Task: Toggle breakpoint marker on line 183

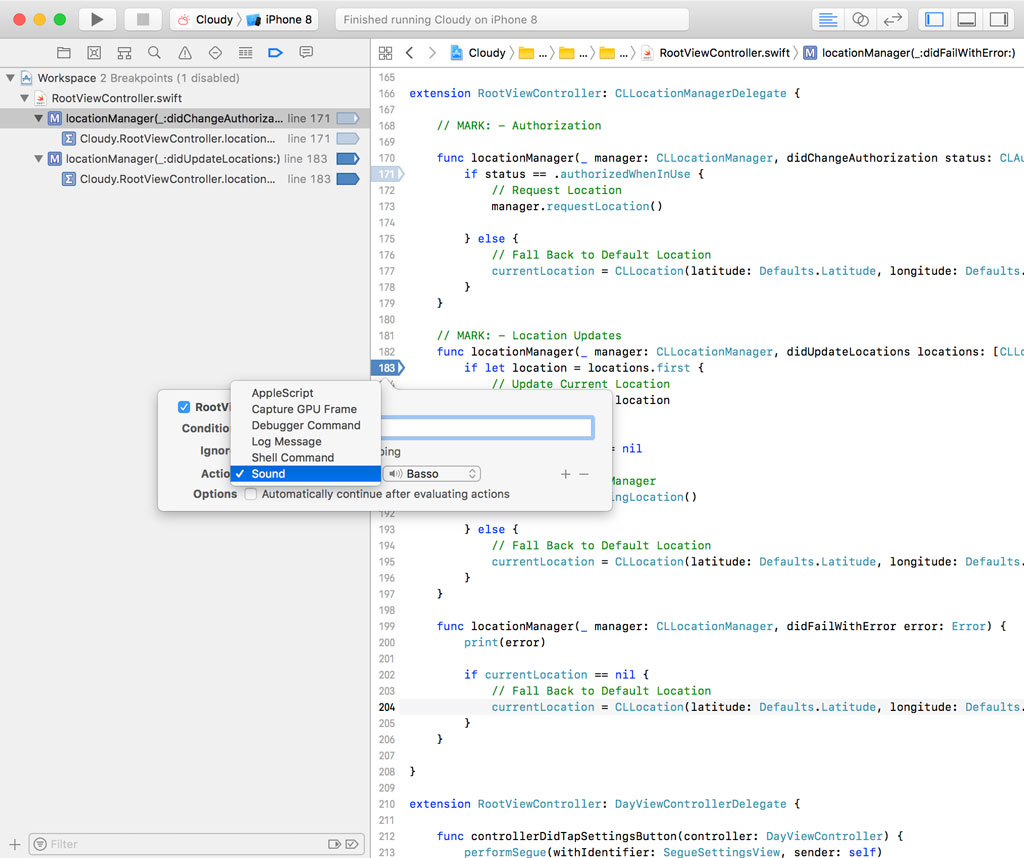Action: [x=388, y=367]
